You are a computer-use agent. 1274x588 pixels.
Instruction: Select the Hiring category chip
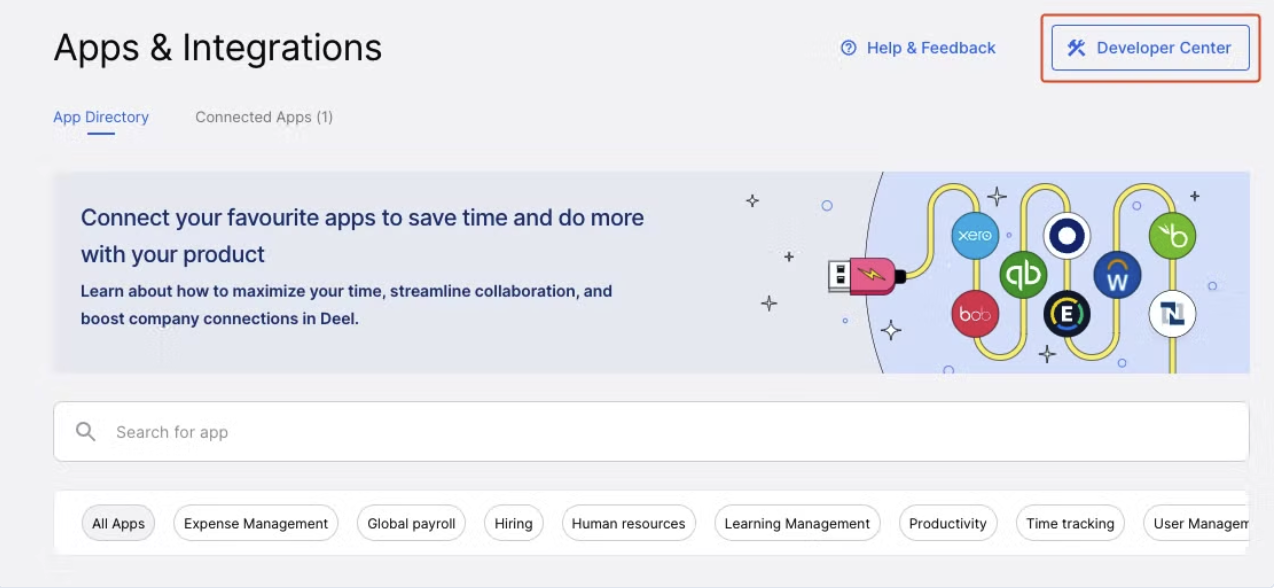click(513, 523)
